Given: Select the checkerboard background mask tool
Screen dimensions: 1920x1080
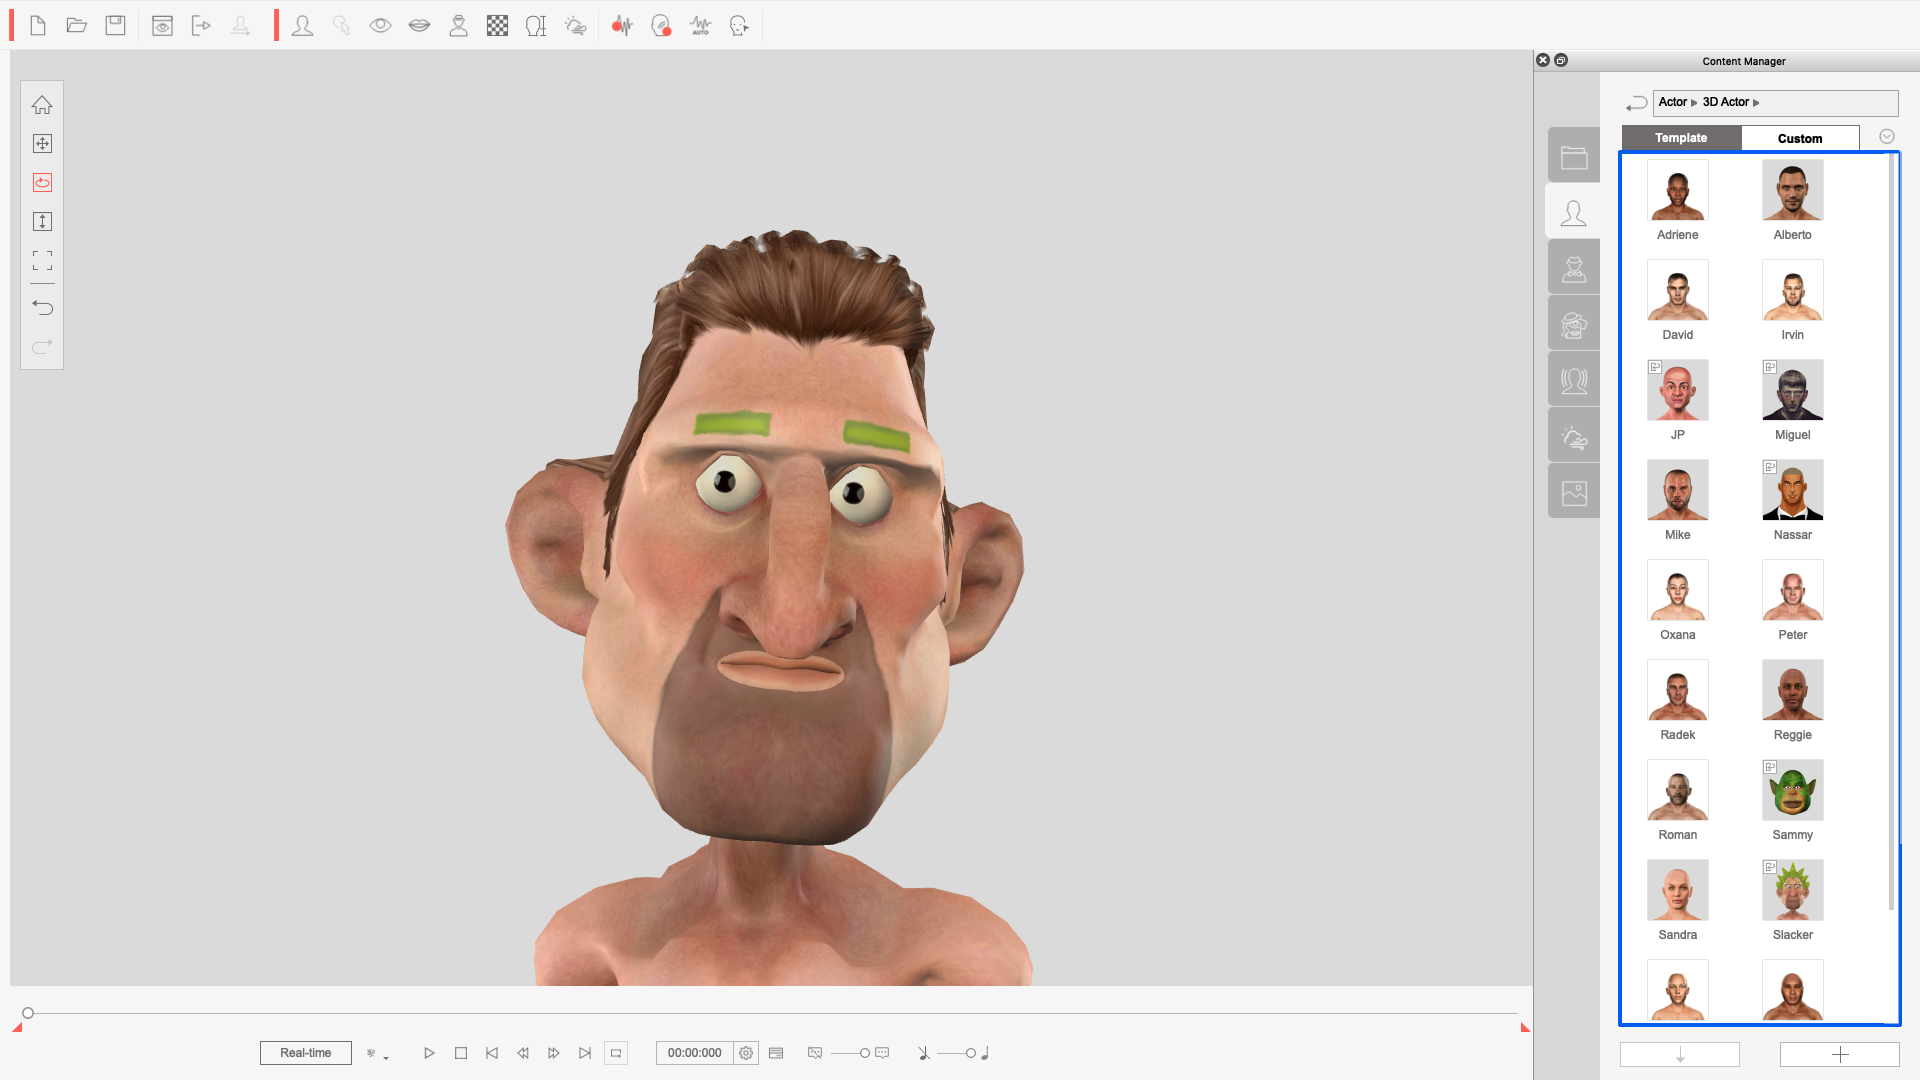Looking at the screenshot, I should point(497,25).
